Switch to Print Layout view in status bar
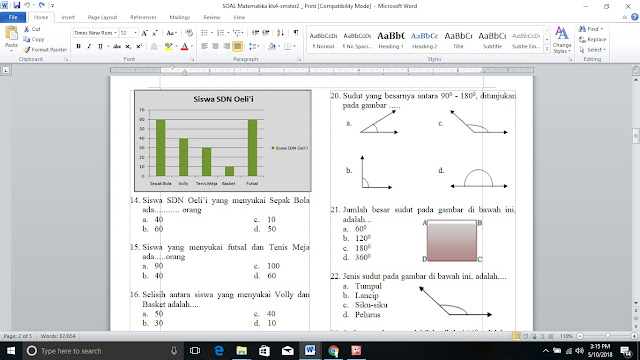The image size is (640, 360). 516,336
